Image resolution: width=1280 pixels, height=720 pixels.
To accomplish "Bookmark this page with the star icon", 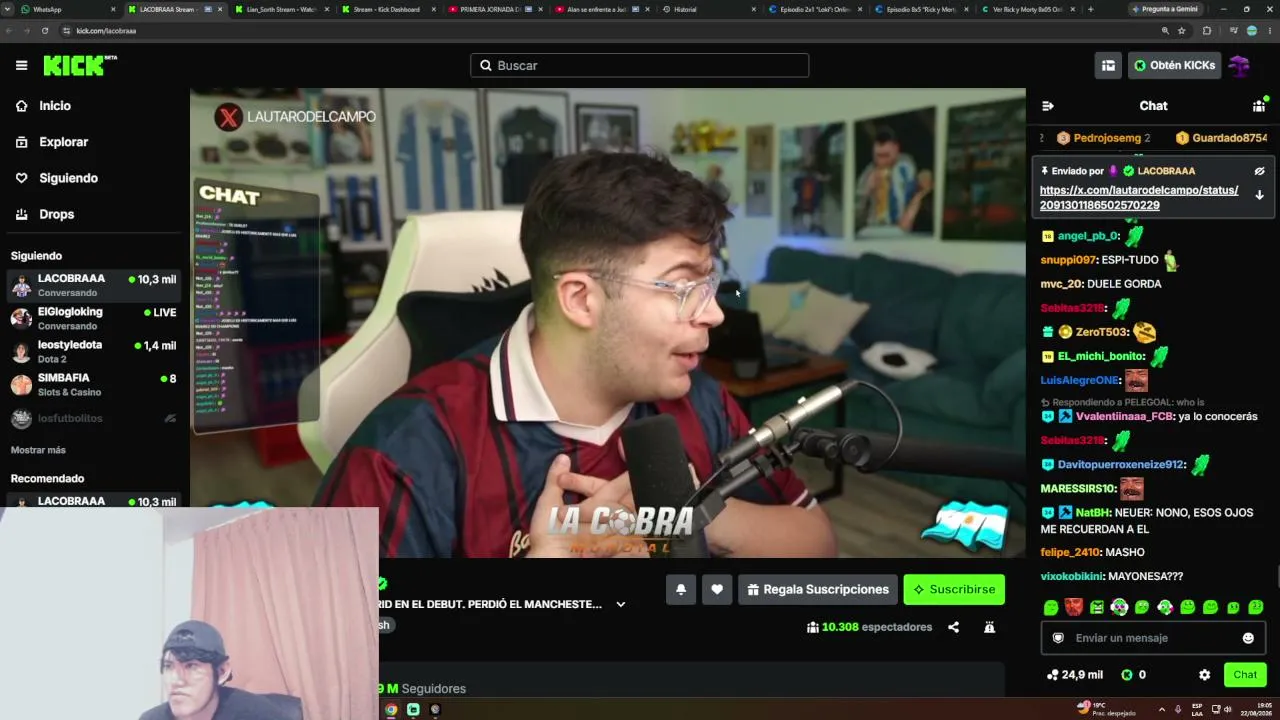I will click(1181, 31).
